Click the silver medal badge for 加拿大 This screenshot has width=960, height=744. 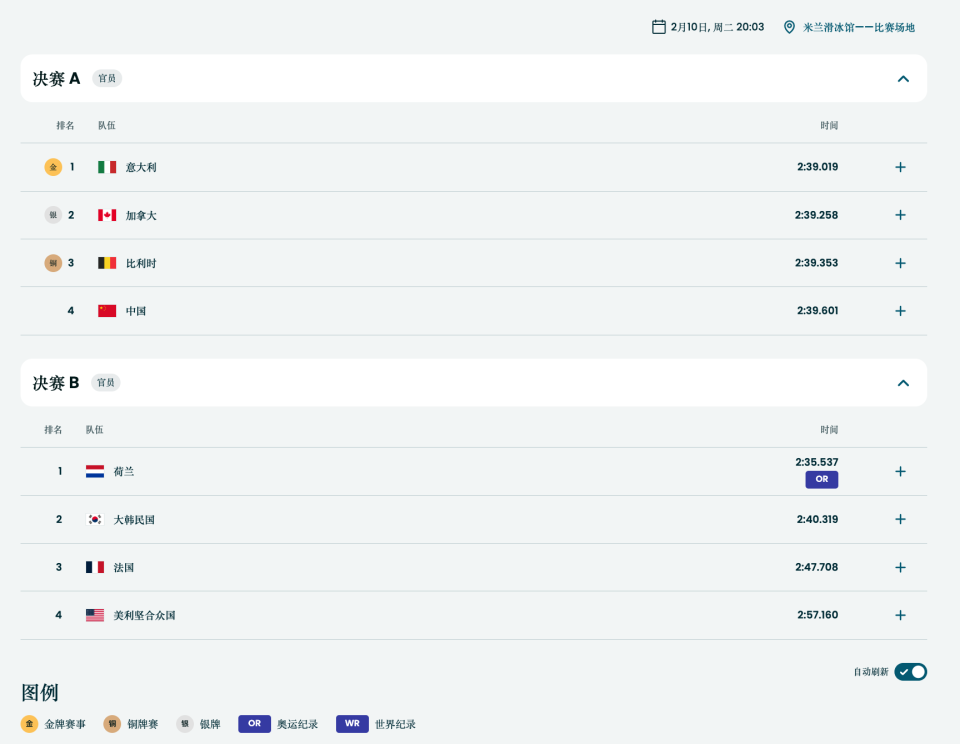[53, 215]
